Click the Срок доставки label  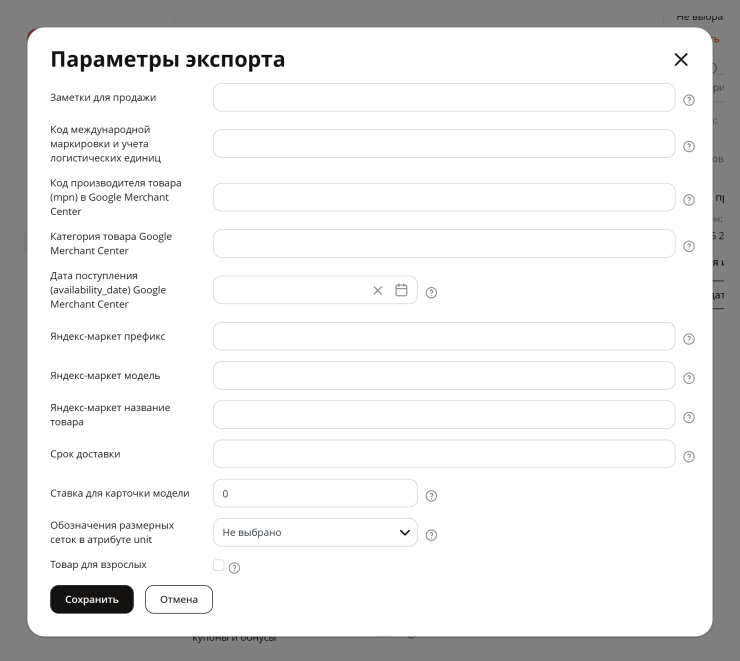point(85,454)
